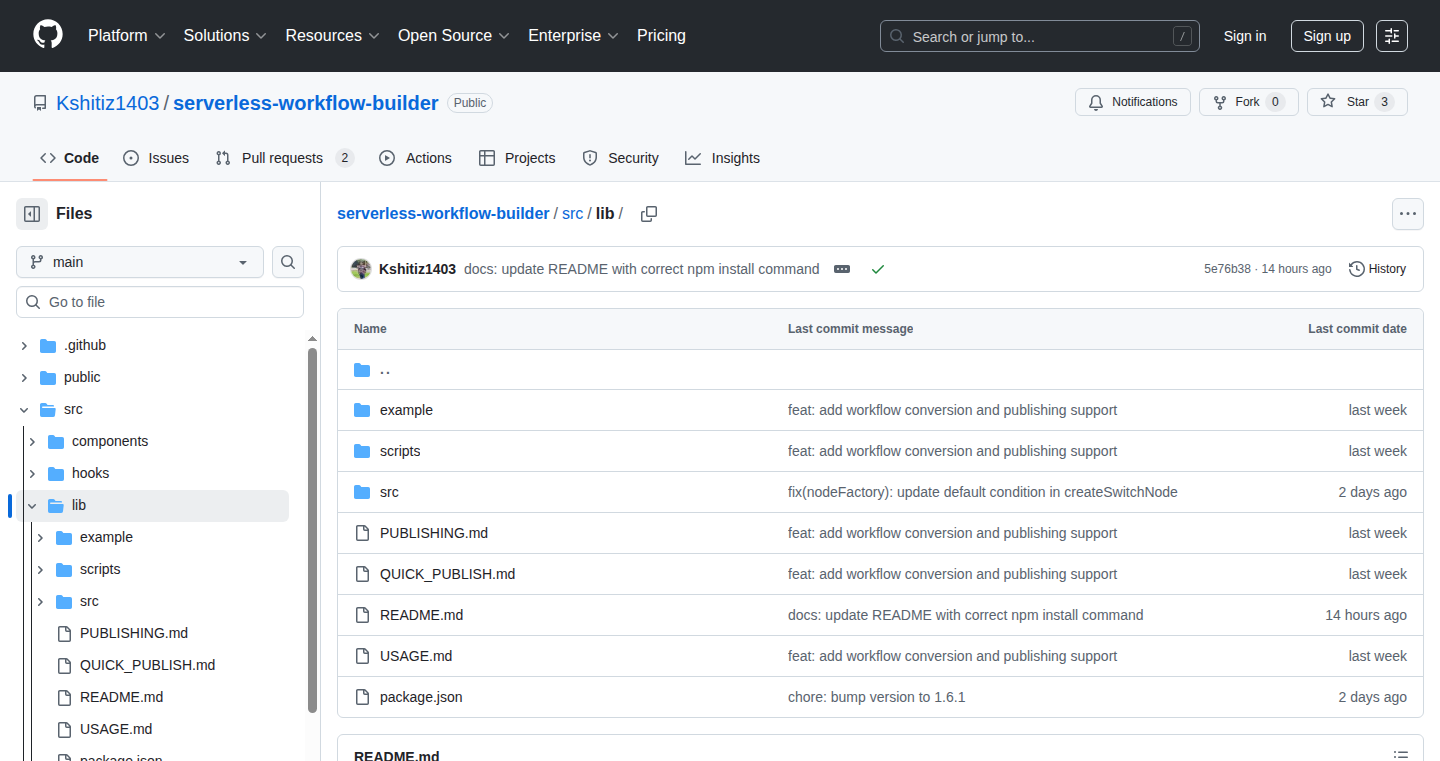Switch to the Projects tab
The height and width of the screenshot is (761, 1440).
[x=517, y=158]
